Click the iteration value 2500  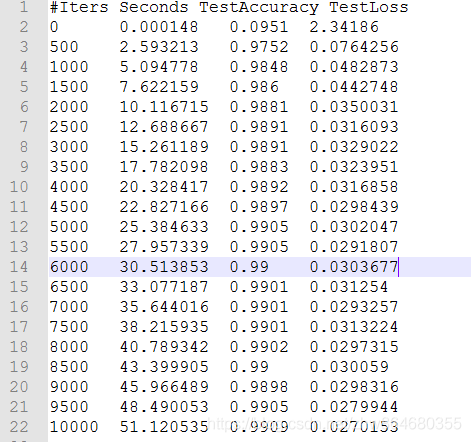(x=69, y=127)
